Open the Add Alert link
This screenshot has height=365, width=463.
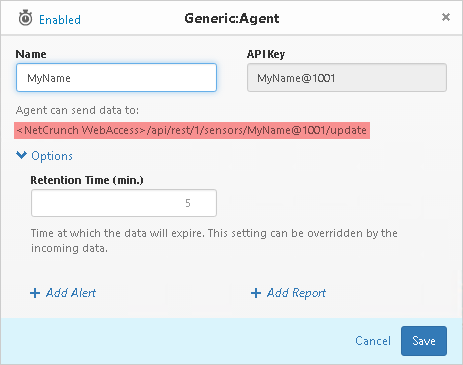point(71,293)
